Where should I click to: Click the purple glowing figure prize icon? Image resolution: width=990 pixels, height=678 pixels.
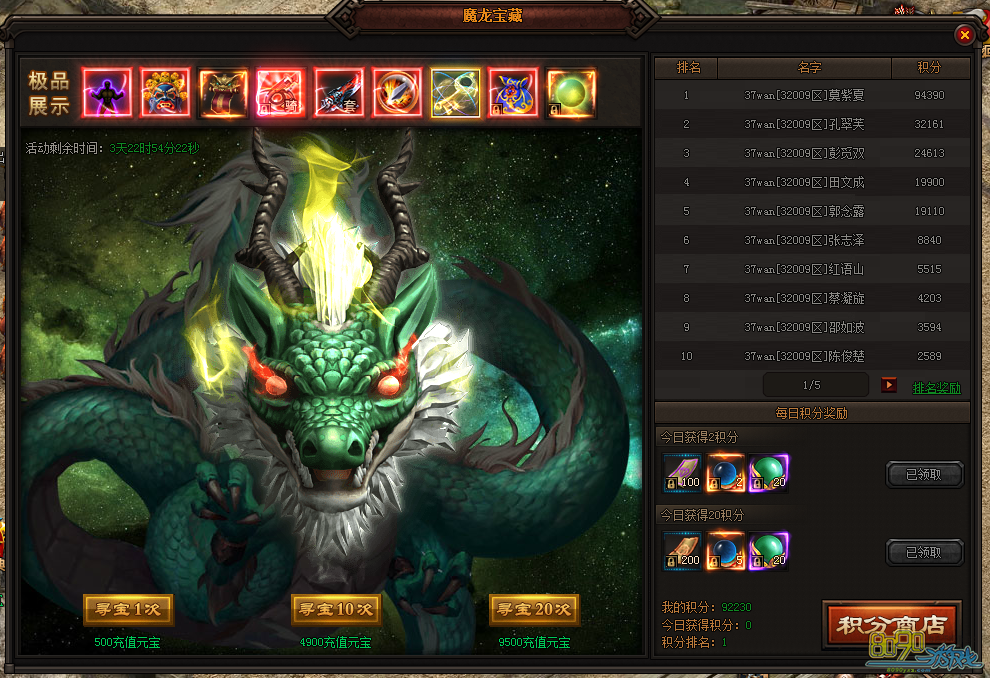107,93
